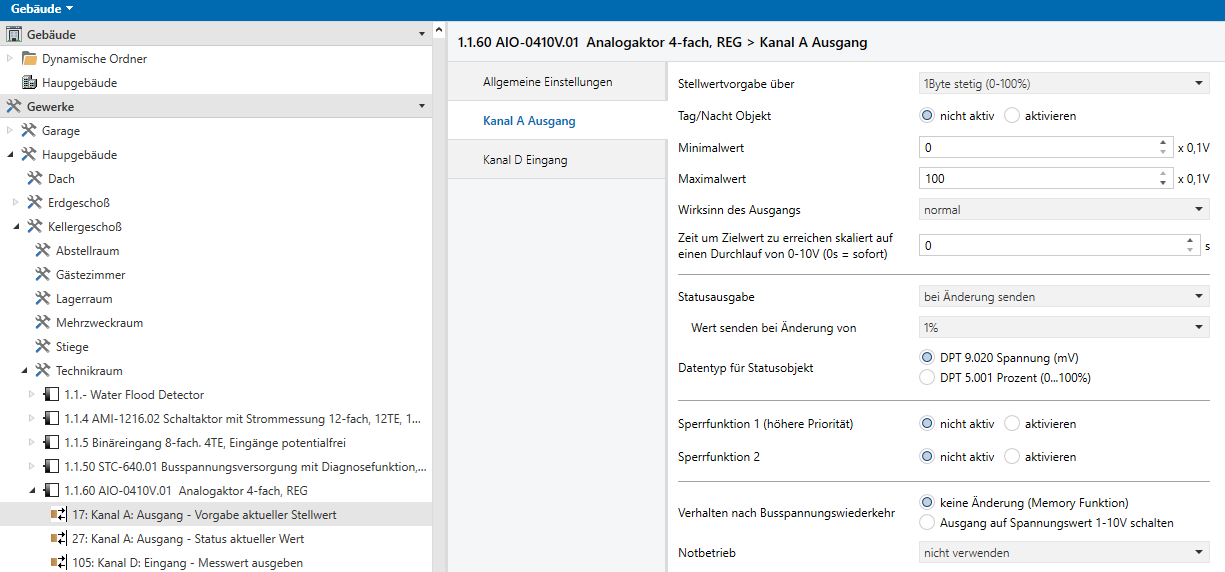
Task: Click the Kanal D Eingang Messwert object icon
Action: [59, 563]
